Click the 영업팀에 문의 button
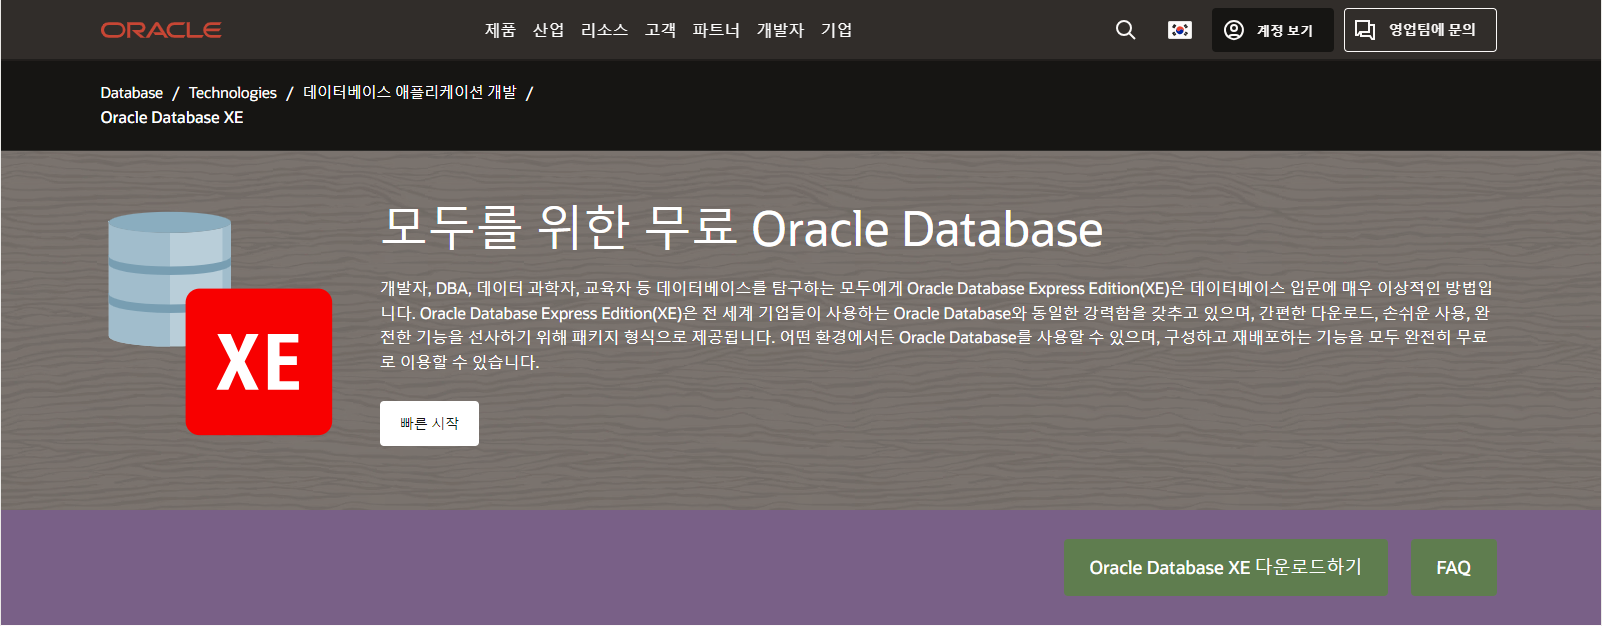This screenshot has height=626, width=1602. tap(1420, 30)
